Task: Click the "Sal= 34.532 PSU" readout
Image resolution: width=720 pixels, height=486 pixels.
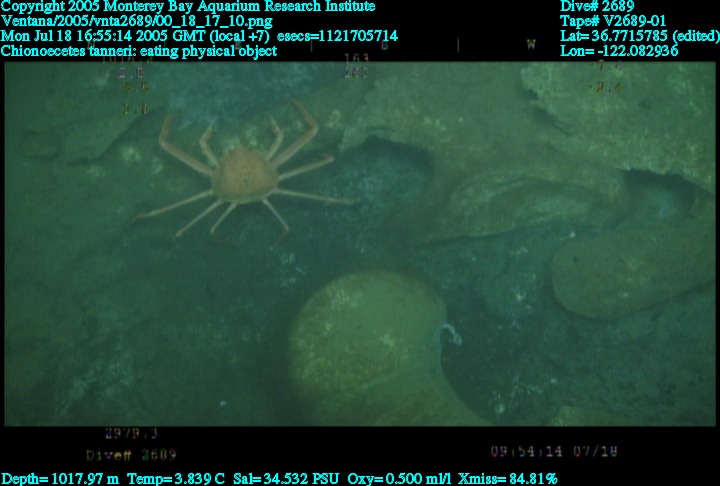Action: click(x=286, y=479)
